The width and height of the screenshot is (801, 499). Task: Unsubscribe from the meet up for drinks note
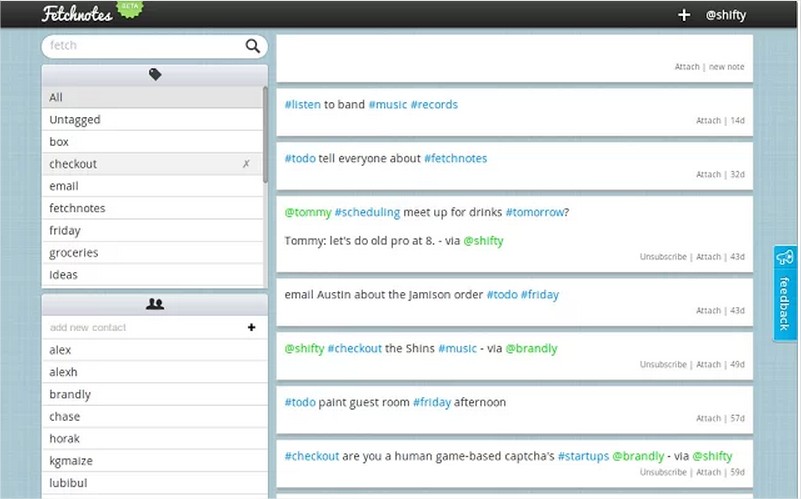point(663,257)
